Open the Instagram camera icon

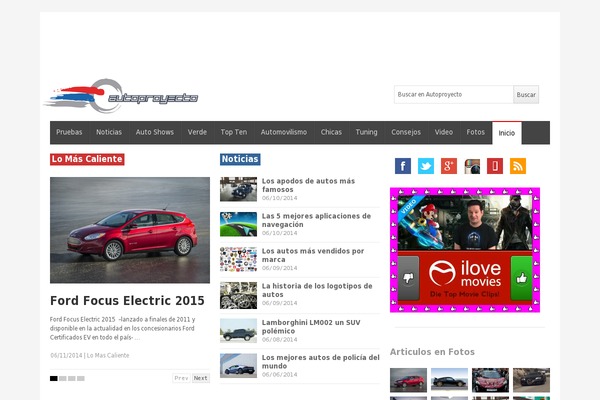coord(472,166)
